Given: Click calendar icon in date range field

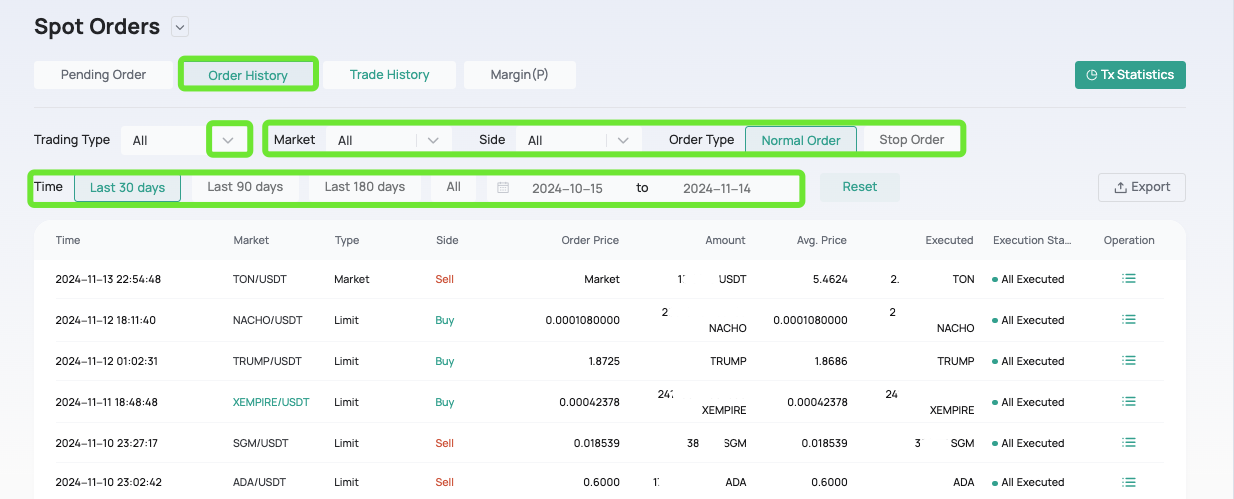Looking at the screenshot, I should point(503,188).
